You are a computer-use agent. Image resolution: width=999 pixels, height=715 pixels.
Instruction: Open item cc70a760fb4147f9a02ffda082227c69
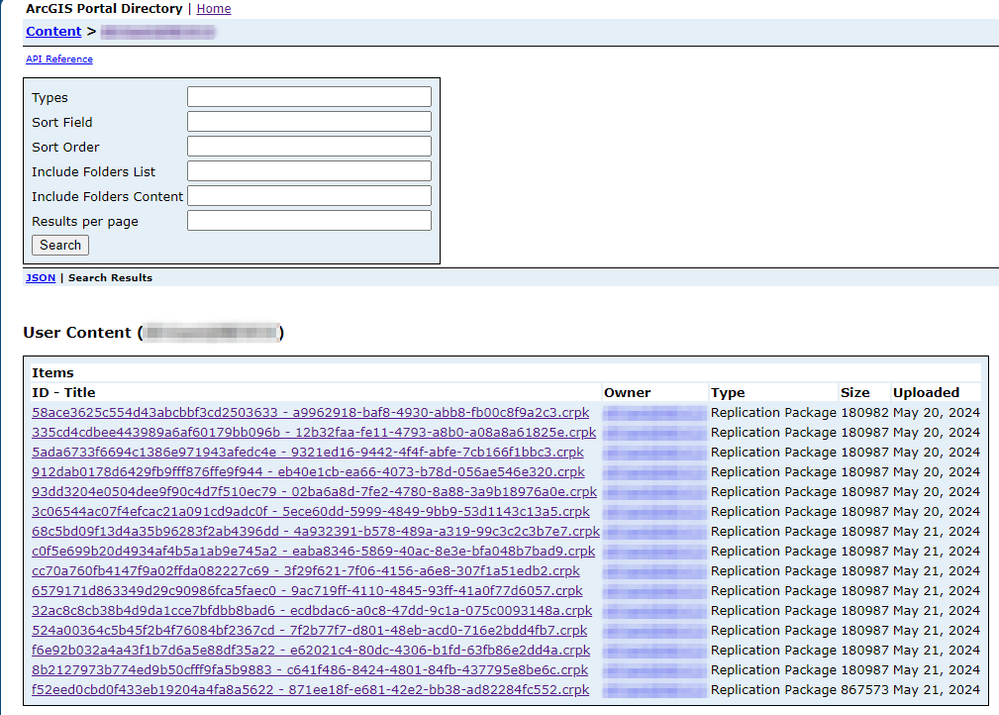coord(306,571)
